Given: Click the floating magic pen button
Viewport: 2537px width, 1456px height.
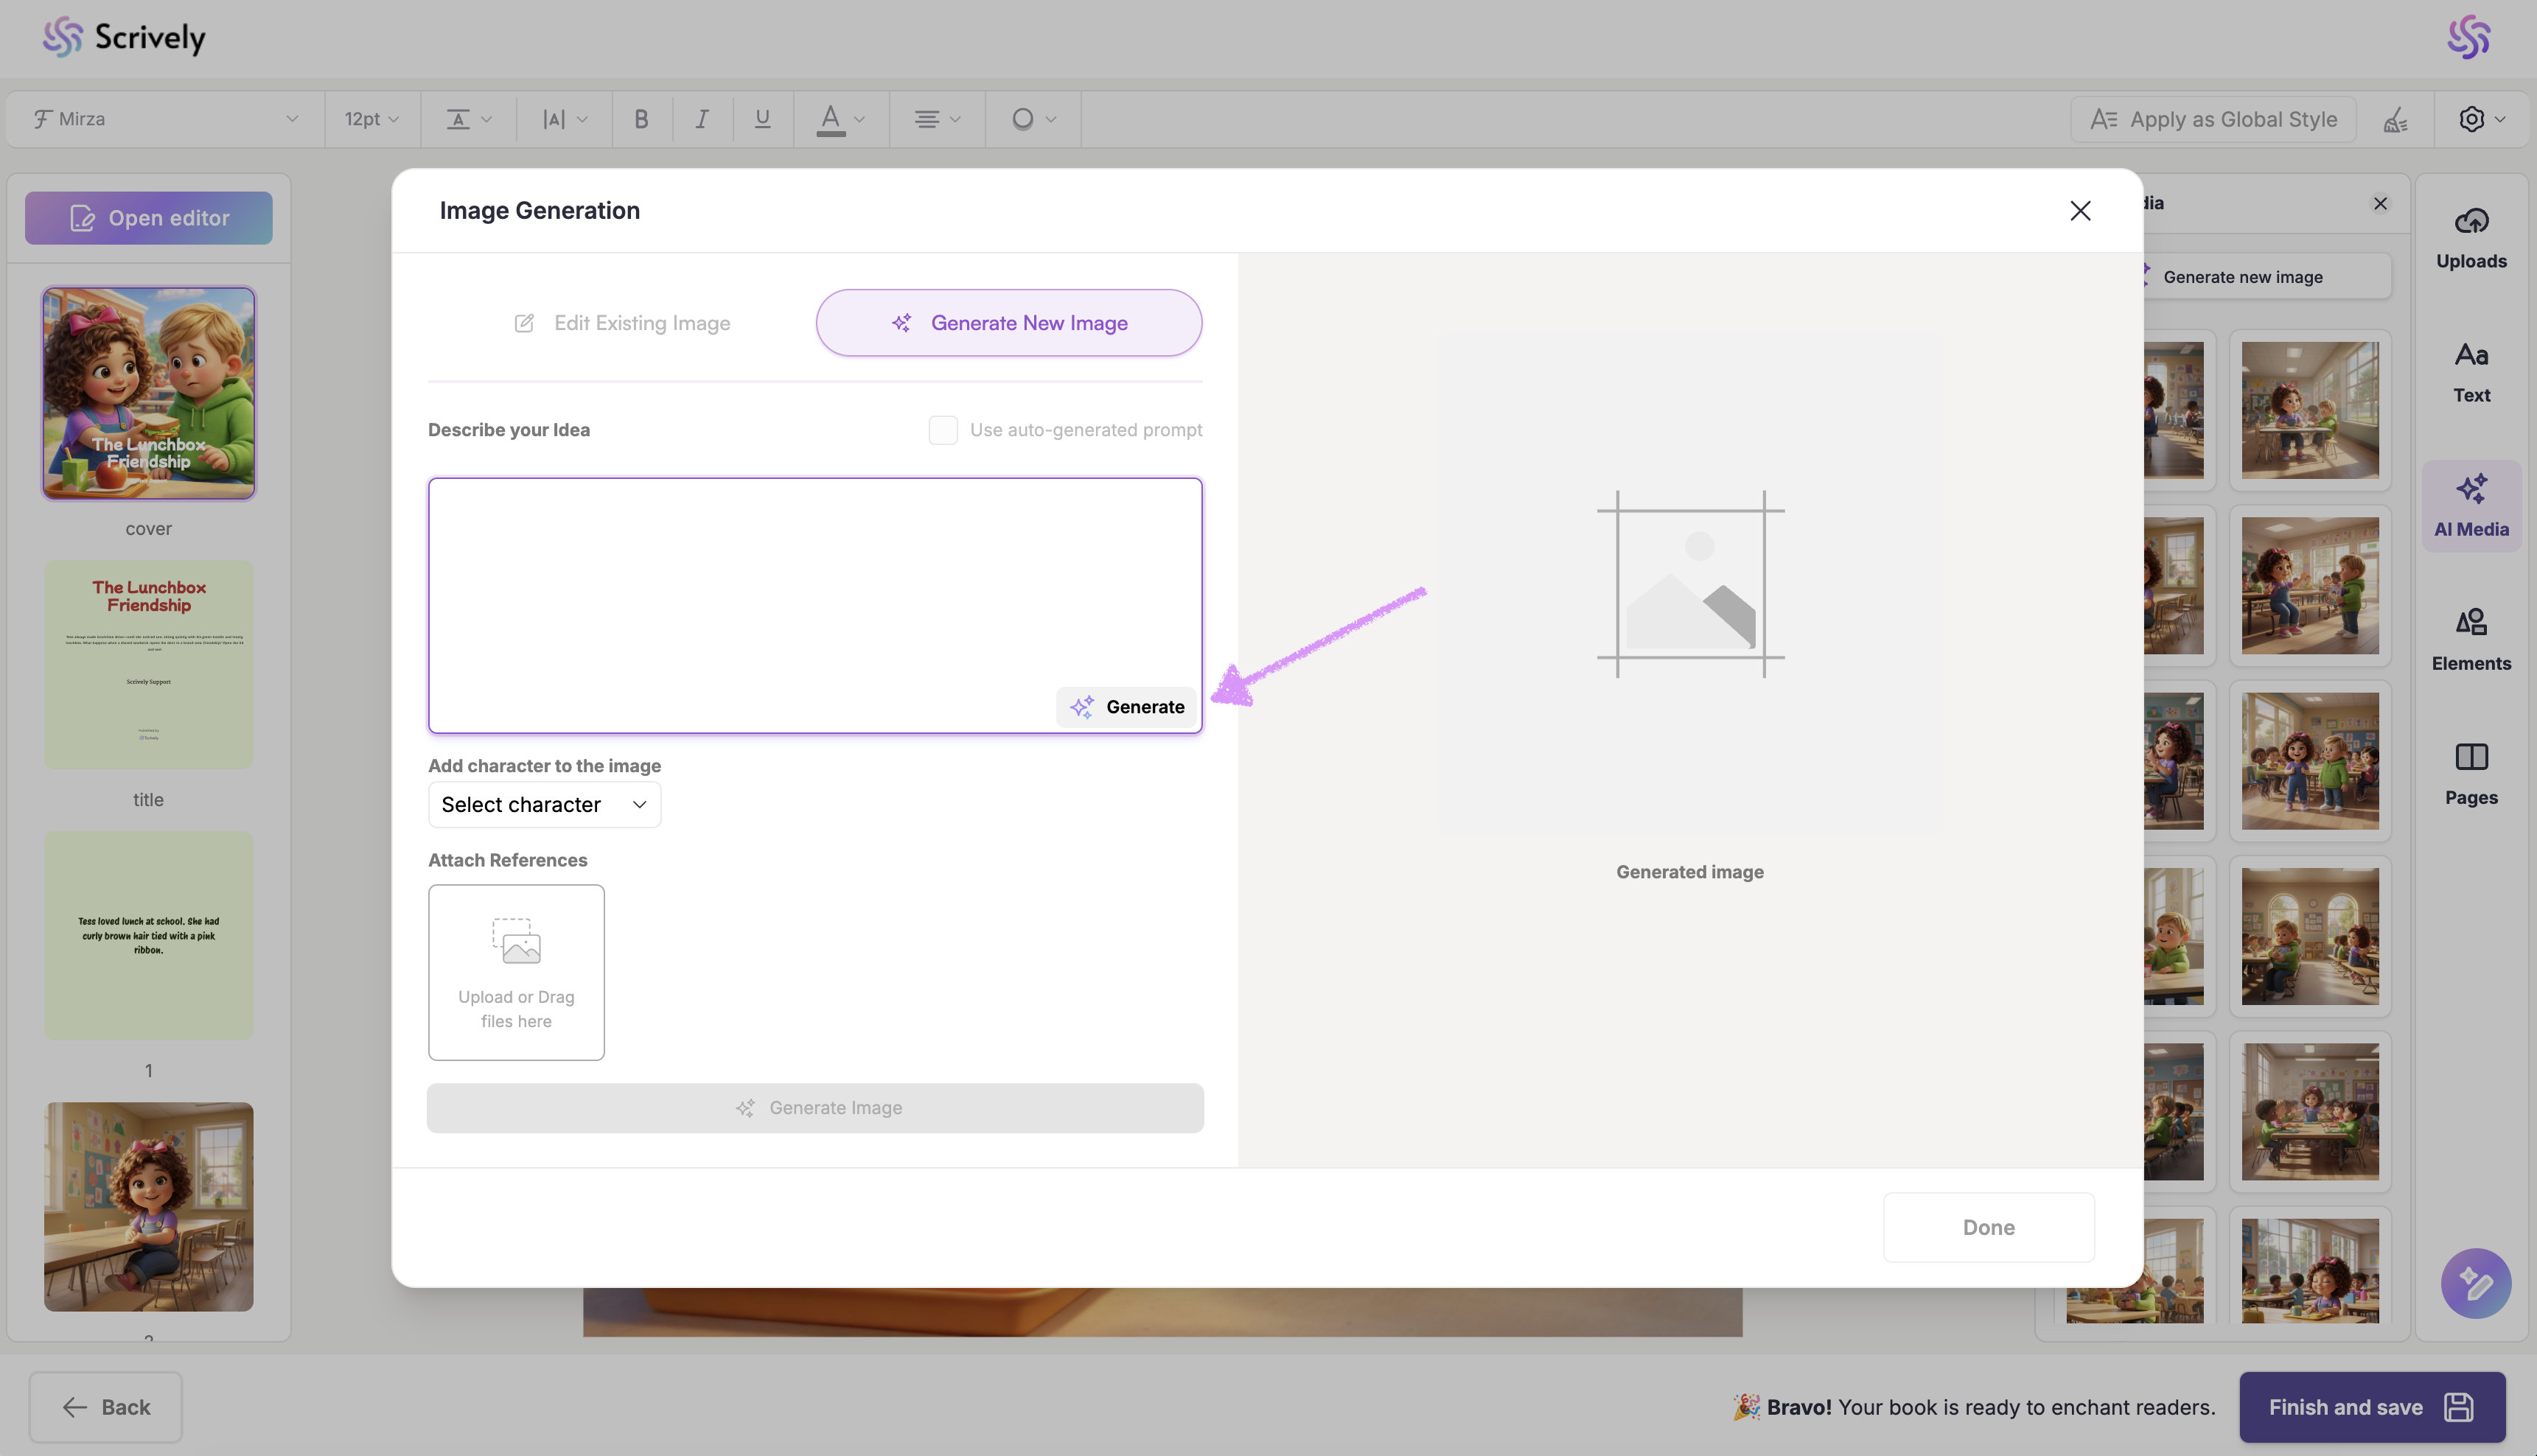Looking at the screenshot, I should pyautogui.click(x=2475, y=1283).
